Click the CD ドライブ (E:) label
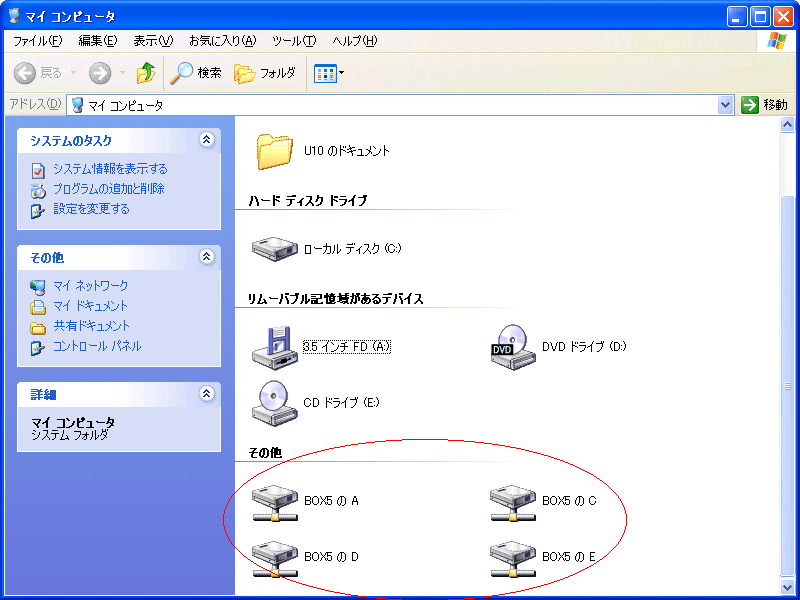Image resolution: width=800 pixels, height=600 pixels. click(341, 403)
